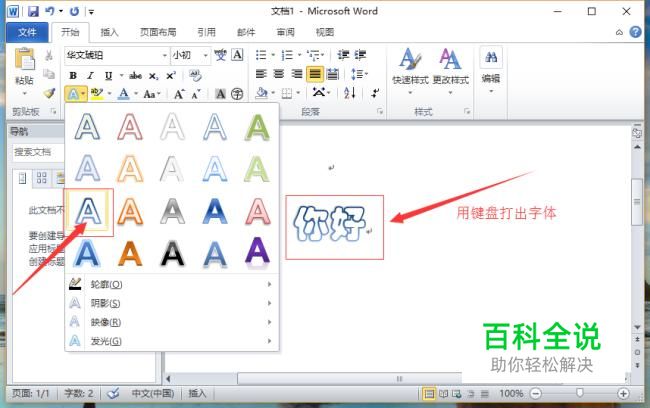Switch to 插入 Insert tab

109,32
